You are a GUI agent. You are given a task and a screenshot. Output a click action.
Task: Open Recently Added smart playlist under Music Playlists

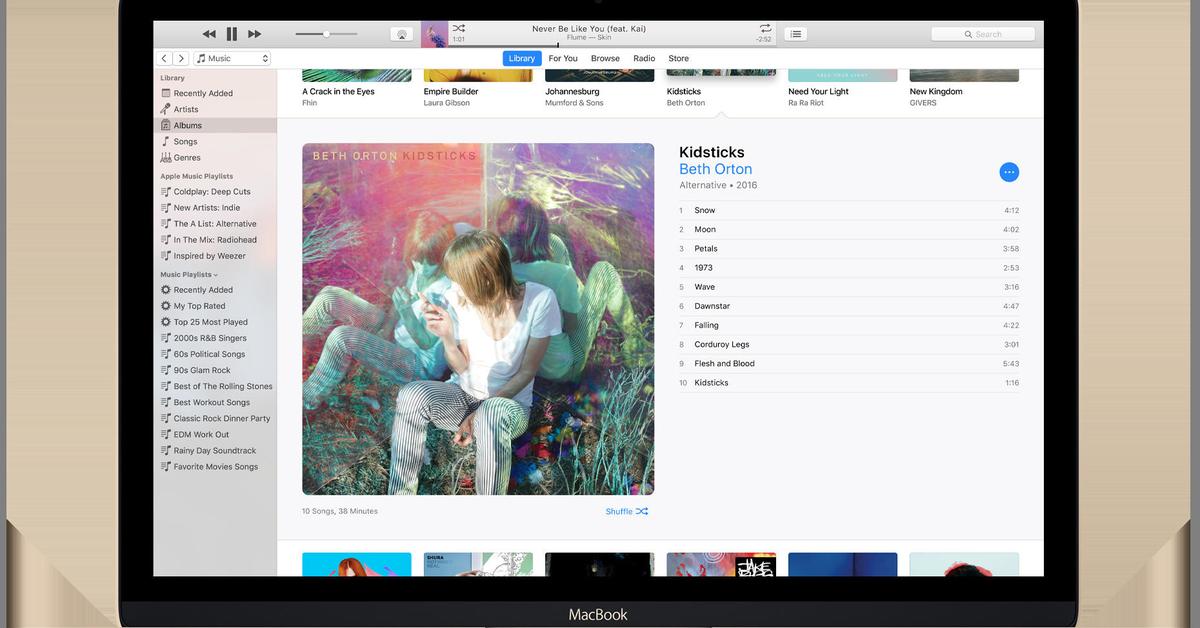pyautogui.click(x=215, y=290)
